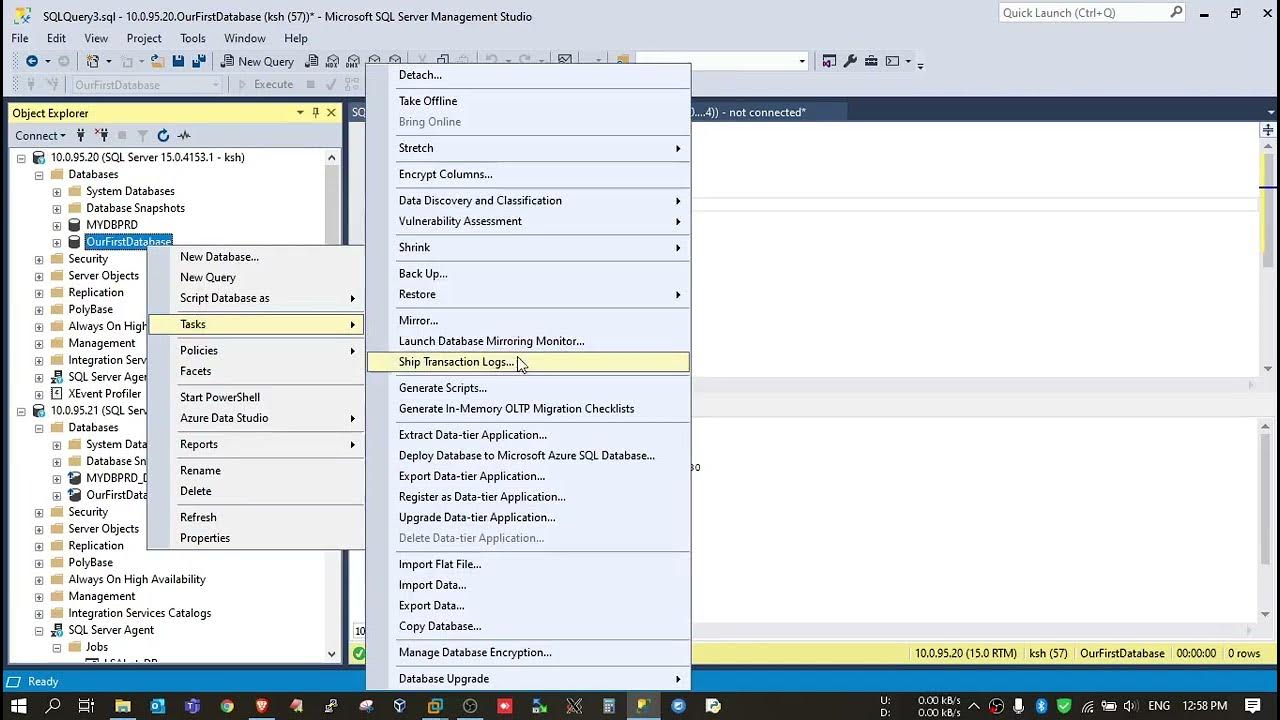The width and height of the screenshot is (1280, 720).
Task: Open the Connect dropdown in Object Explorer
Action: tap(40, 135)
